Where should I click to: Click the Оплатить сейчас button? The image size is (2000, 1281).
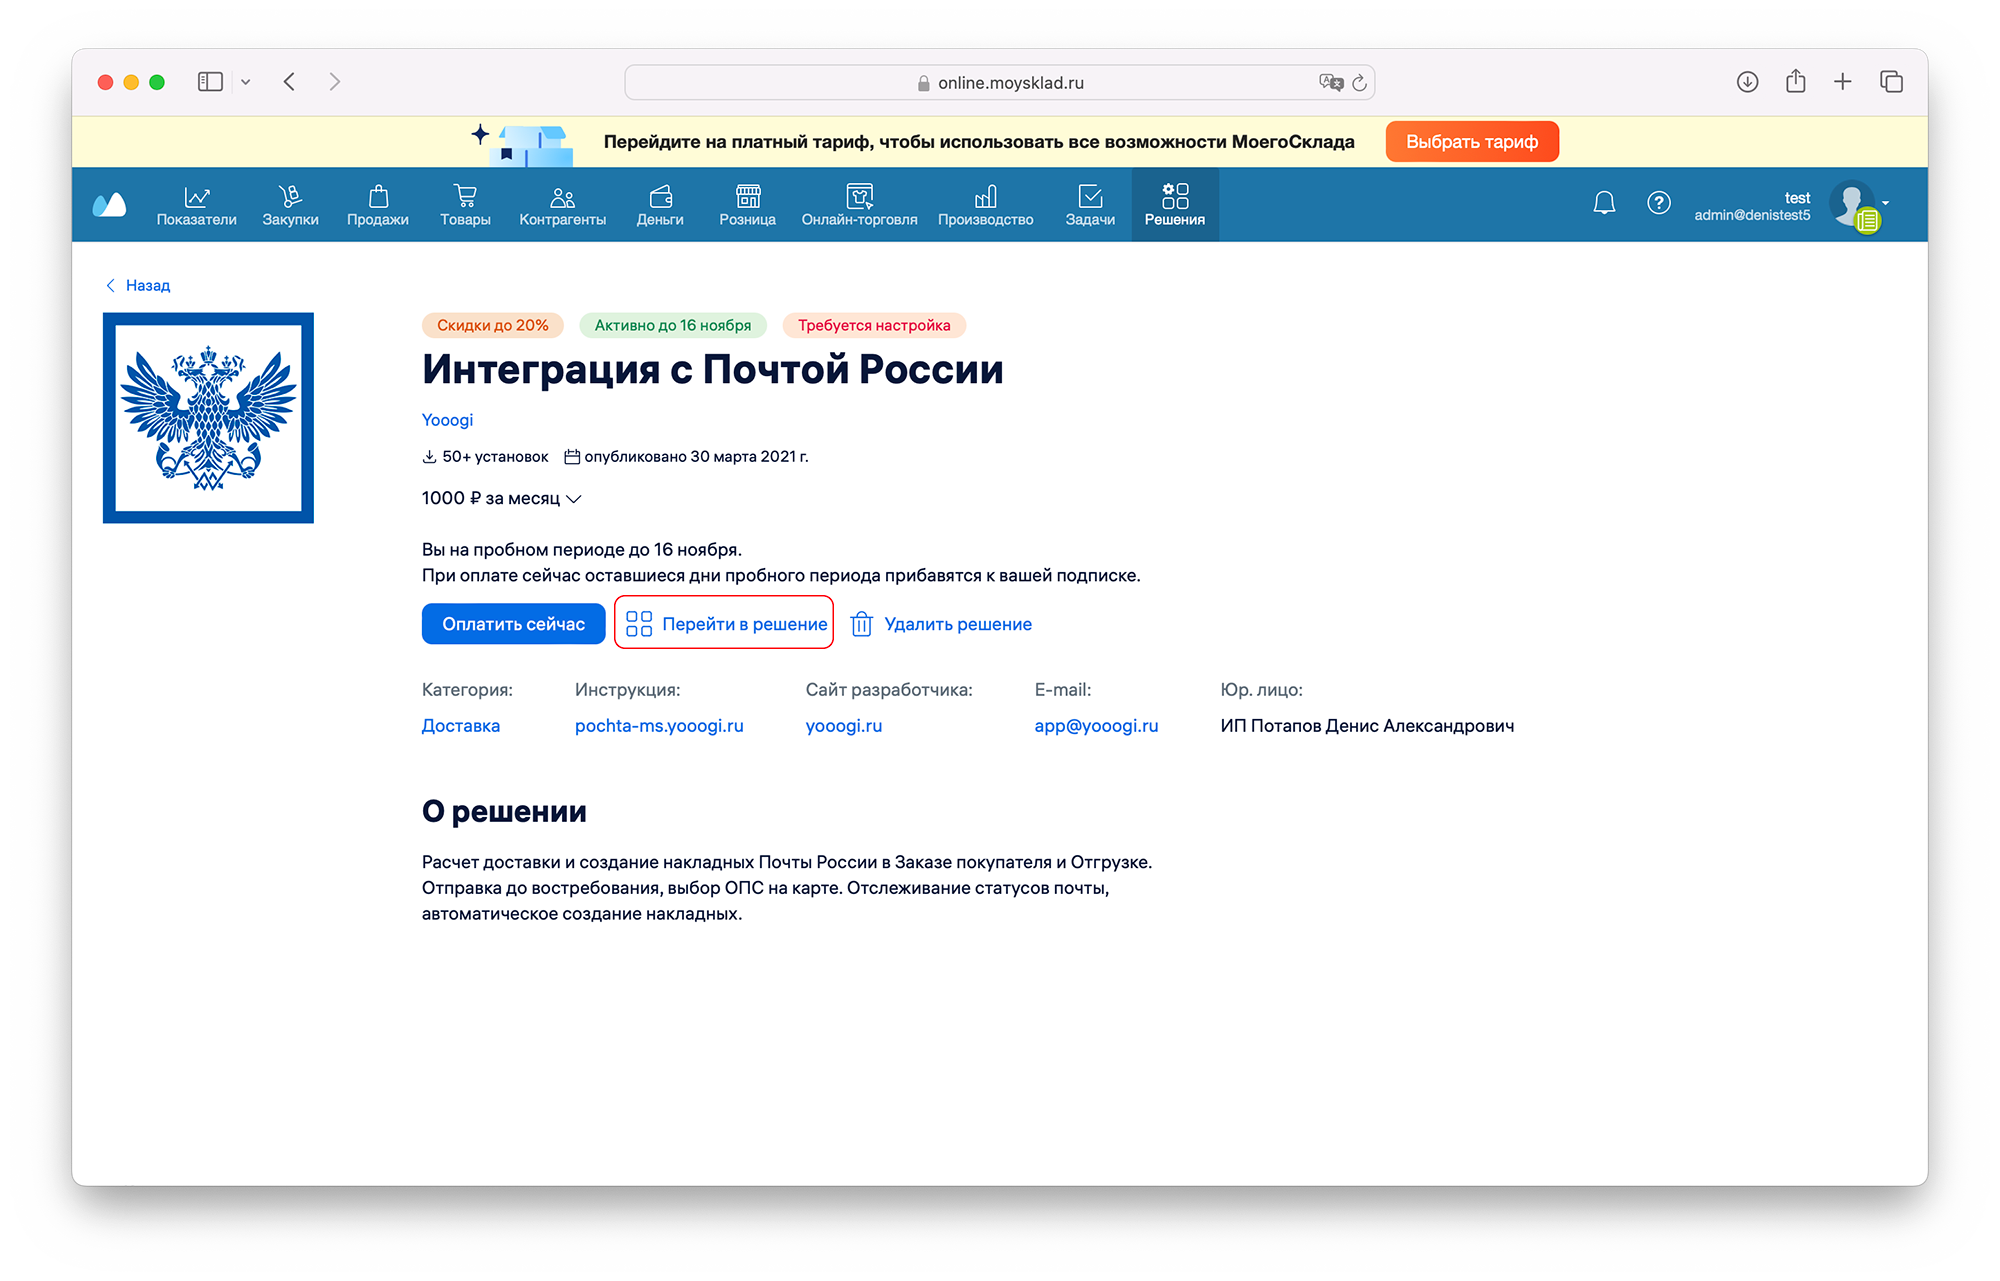[x=513, y=624]
